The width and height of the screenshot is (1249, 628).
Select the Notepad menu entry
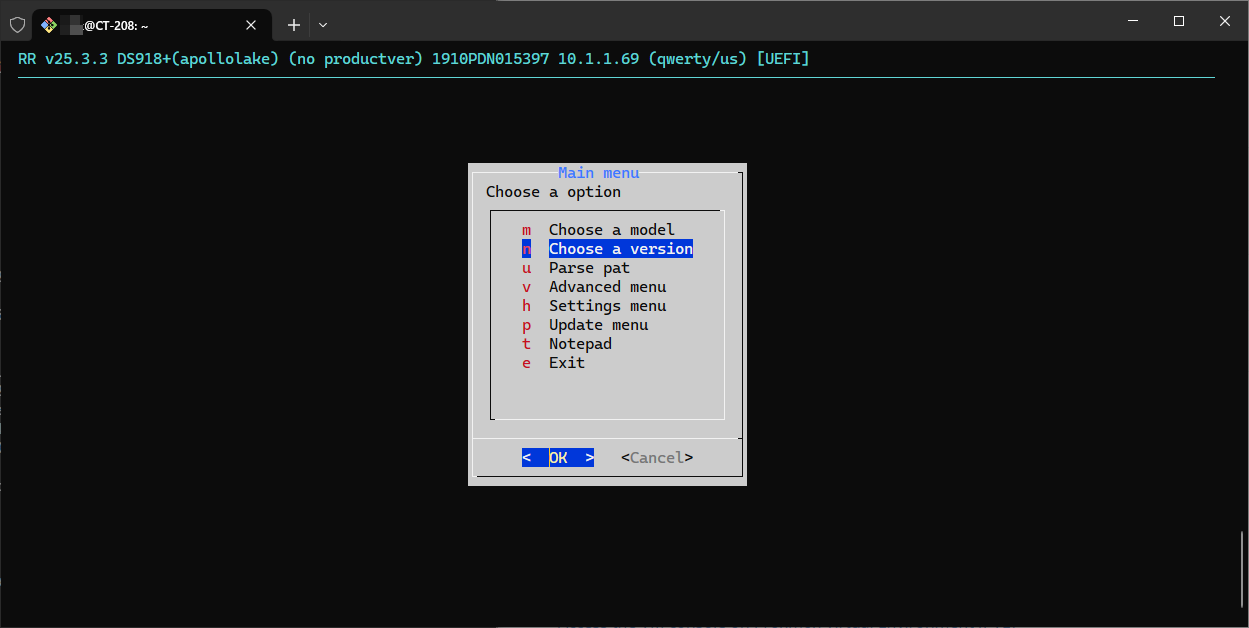click(580, 344)
